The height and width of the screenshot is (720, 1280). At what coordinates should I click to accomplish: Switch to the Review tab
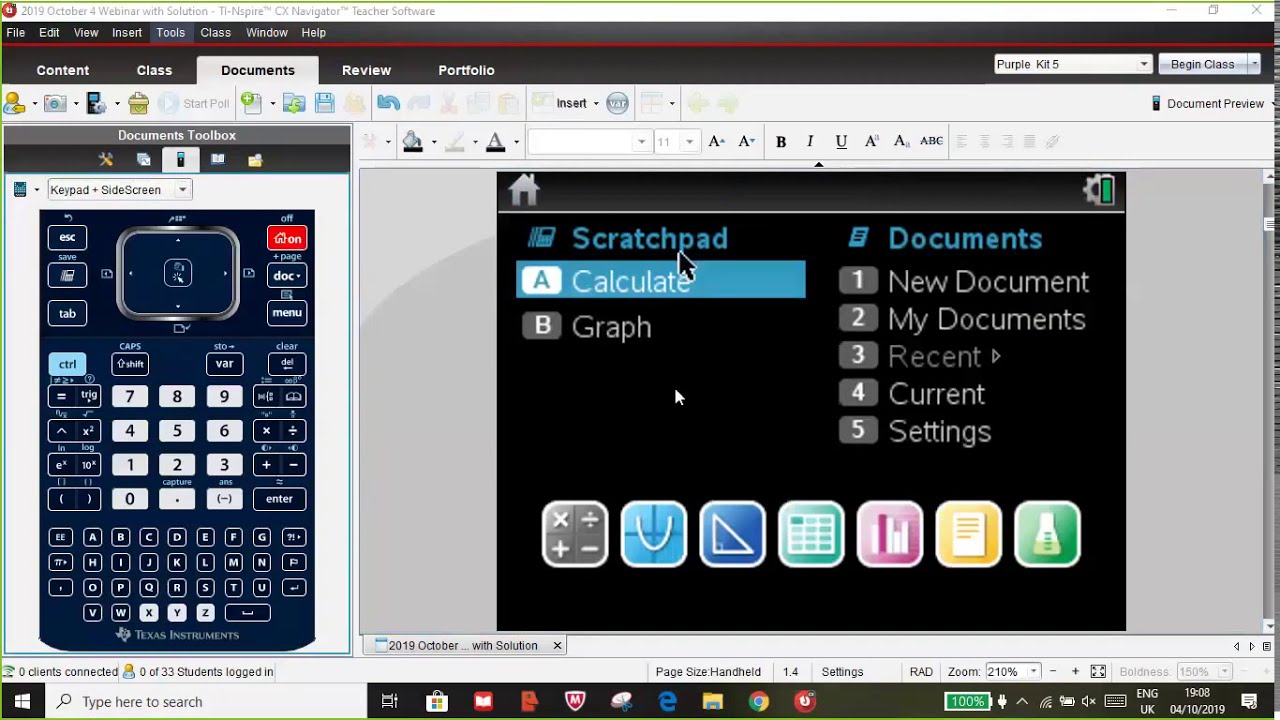pos(366,70)
